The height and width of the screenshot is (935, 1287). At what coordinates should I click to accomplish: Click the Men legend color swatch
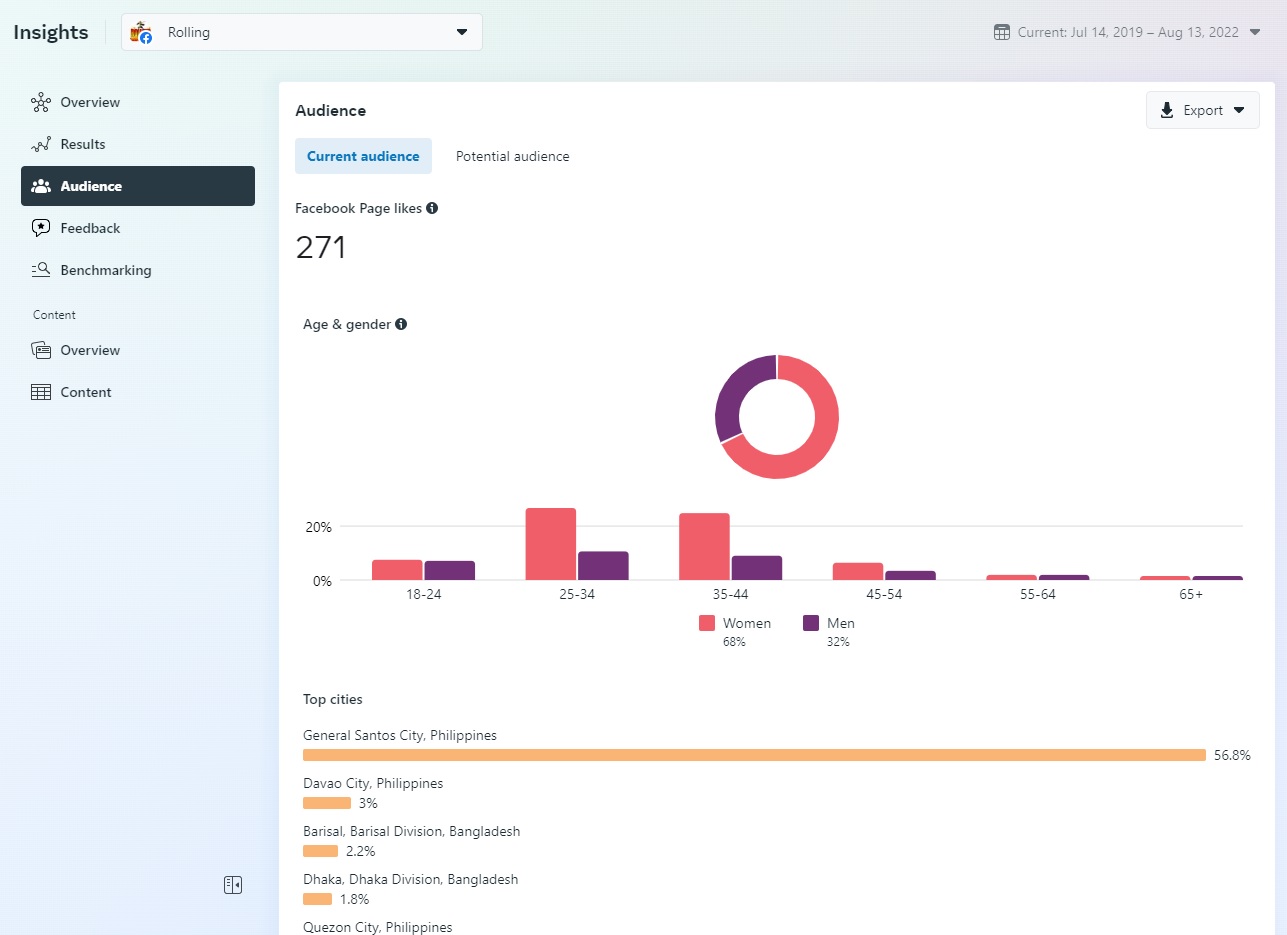[x=811, y=623]
